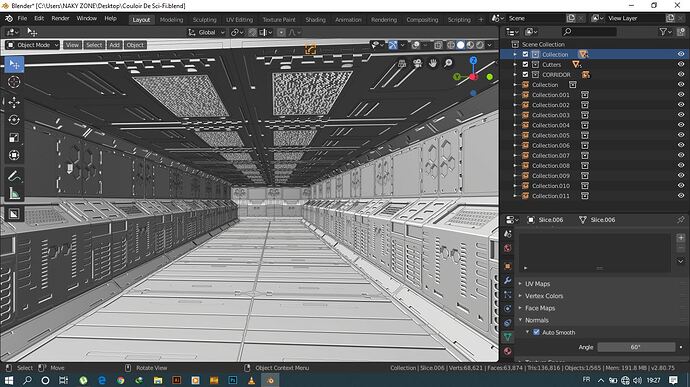Switch to Modeling workspace tab

pyautogui.click(x=171, y=20)
